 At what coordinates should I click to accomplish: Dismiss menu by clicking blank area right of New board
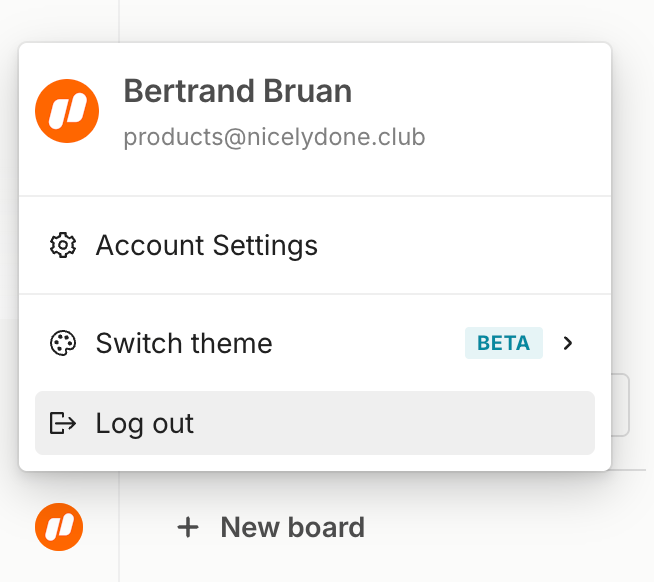[x=500, y=527]
